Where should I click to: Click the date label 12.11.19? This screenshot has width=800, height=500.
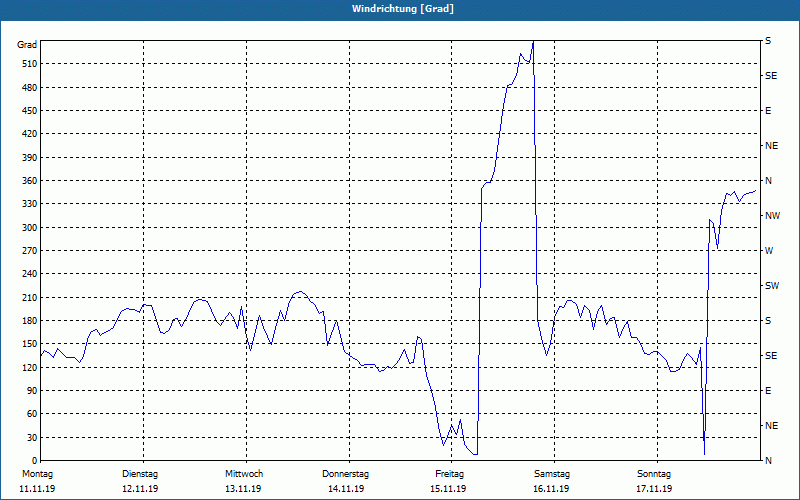[x=140, y=489]
